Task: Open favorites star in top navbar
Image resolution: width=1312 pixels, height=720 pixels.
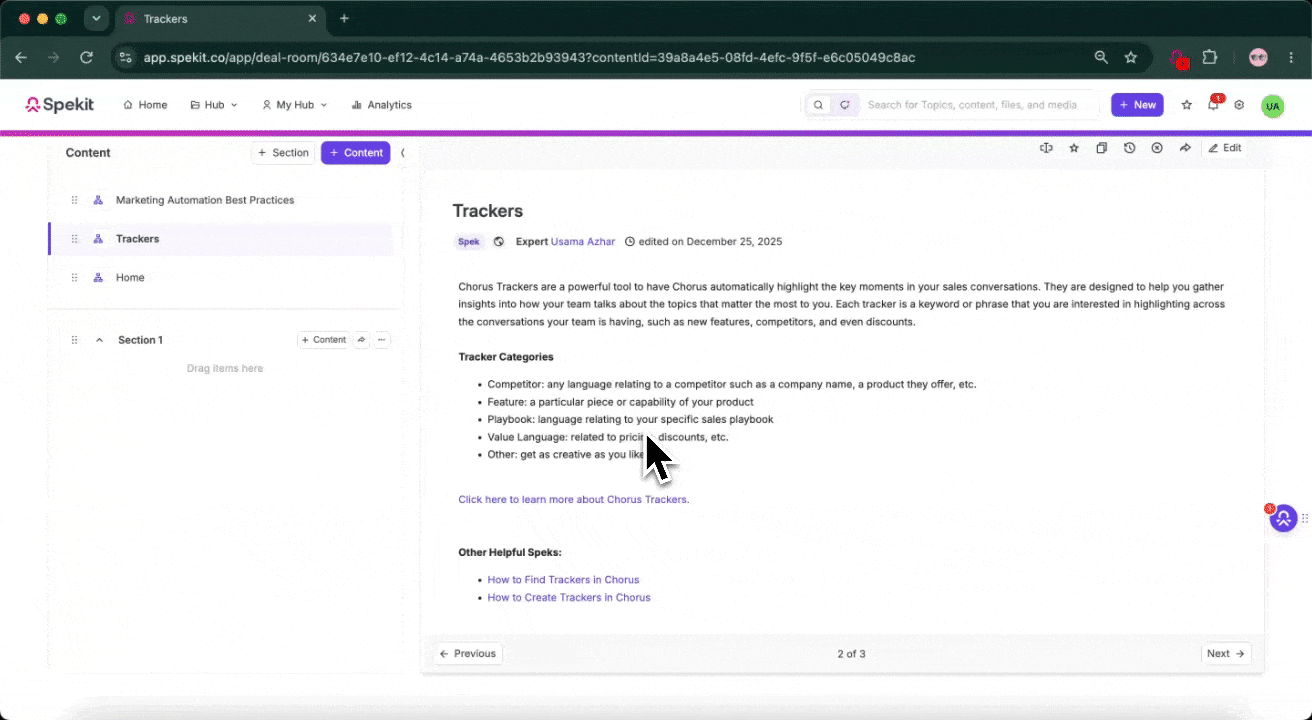Action: (1187, 105)
